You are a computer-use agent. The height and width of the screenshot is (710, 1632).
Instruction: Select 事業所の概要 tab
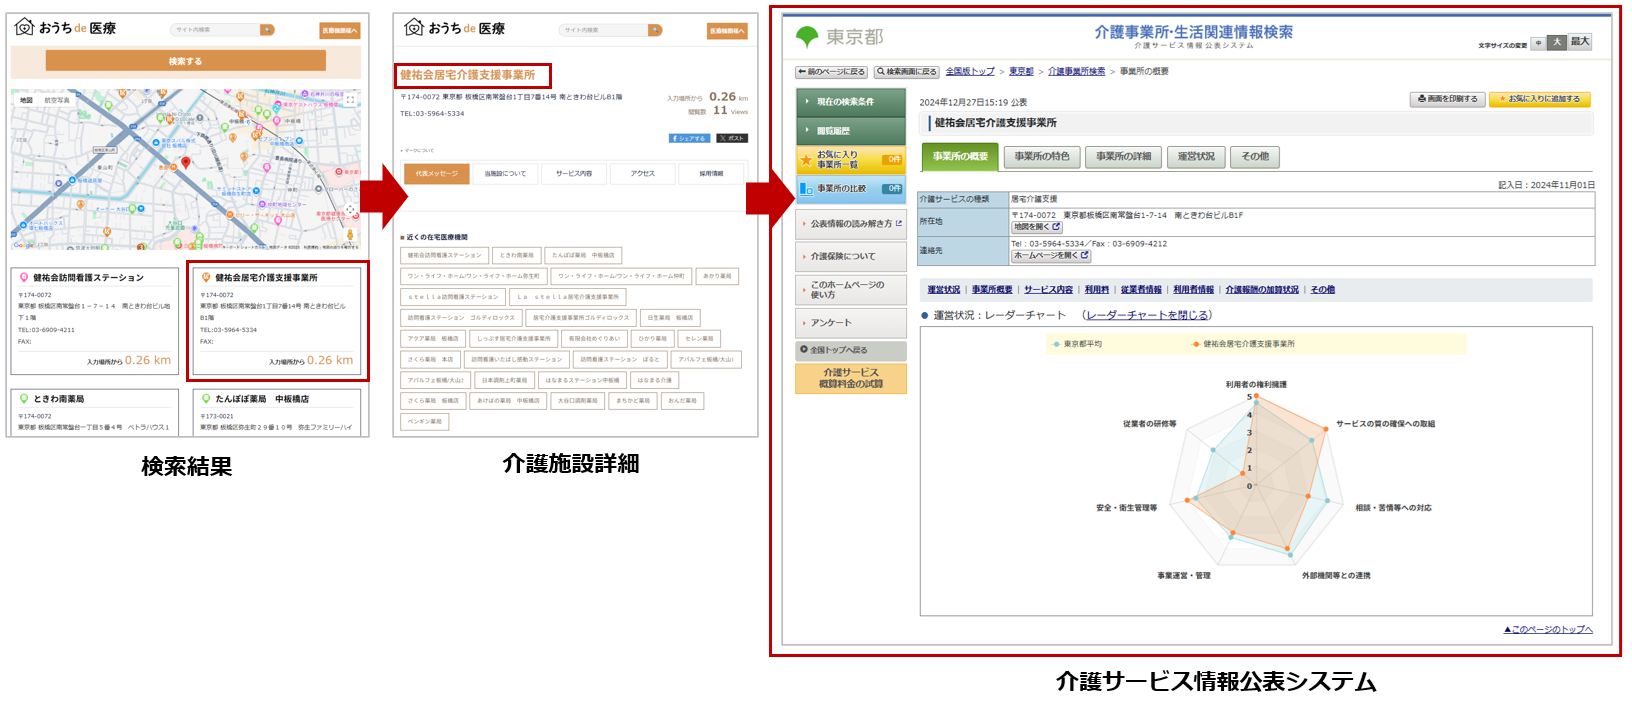point(960,157)
